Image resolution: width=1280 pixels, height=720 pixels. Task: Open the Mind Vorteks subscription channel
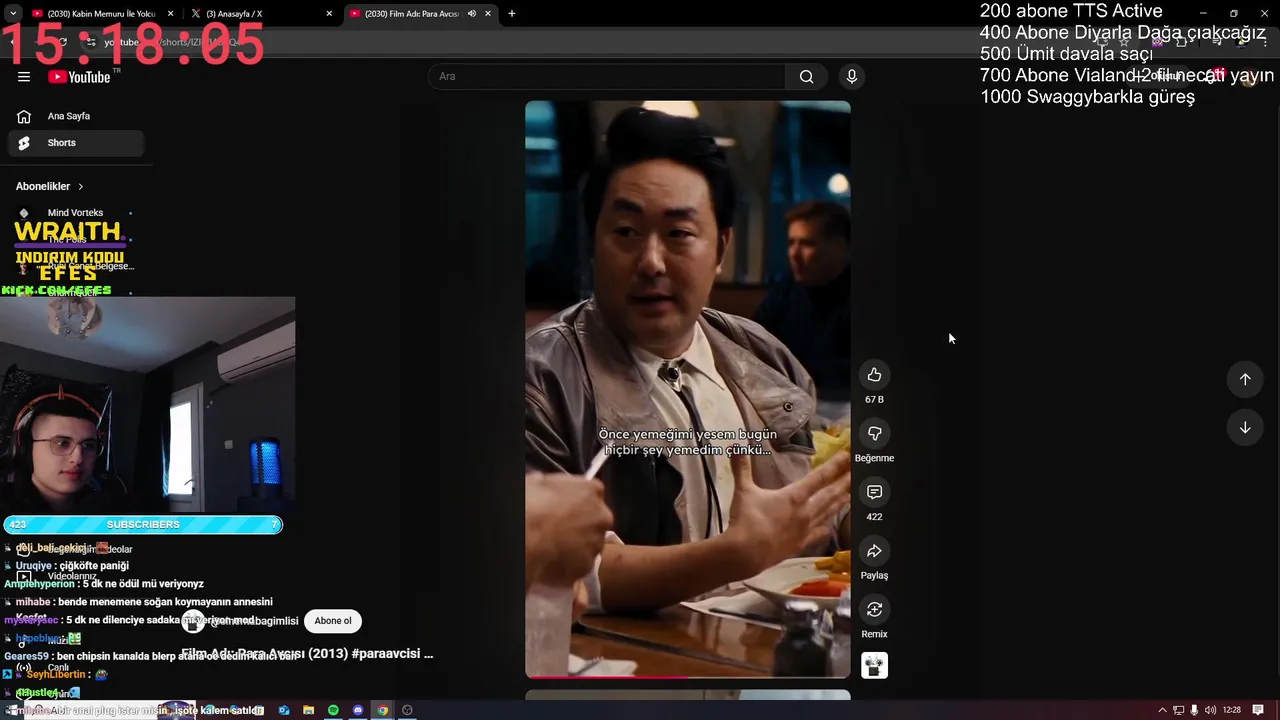point(75,212)
